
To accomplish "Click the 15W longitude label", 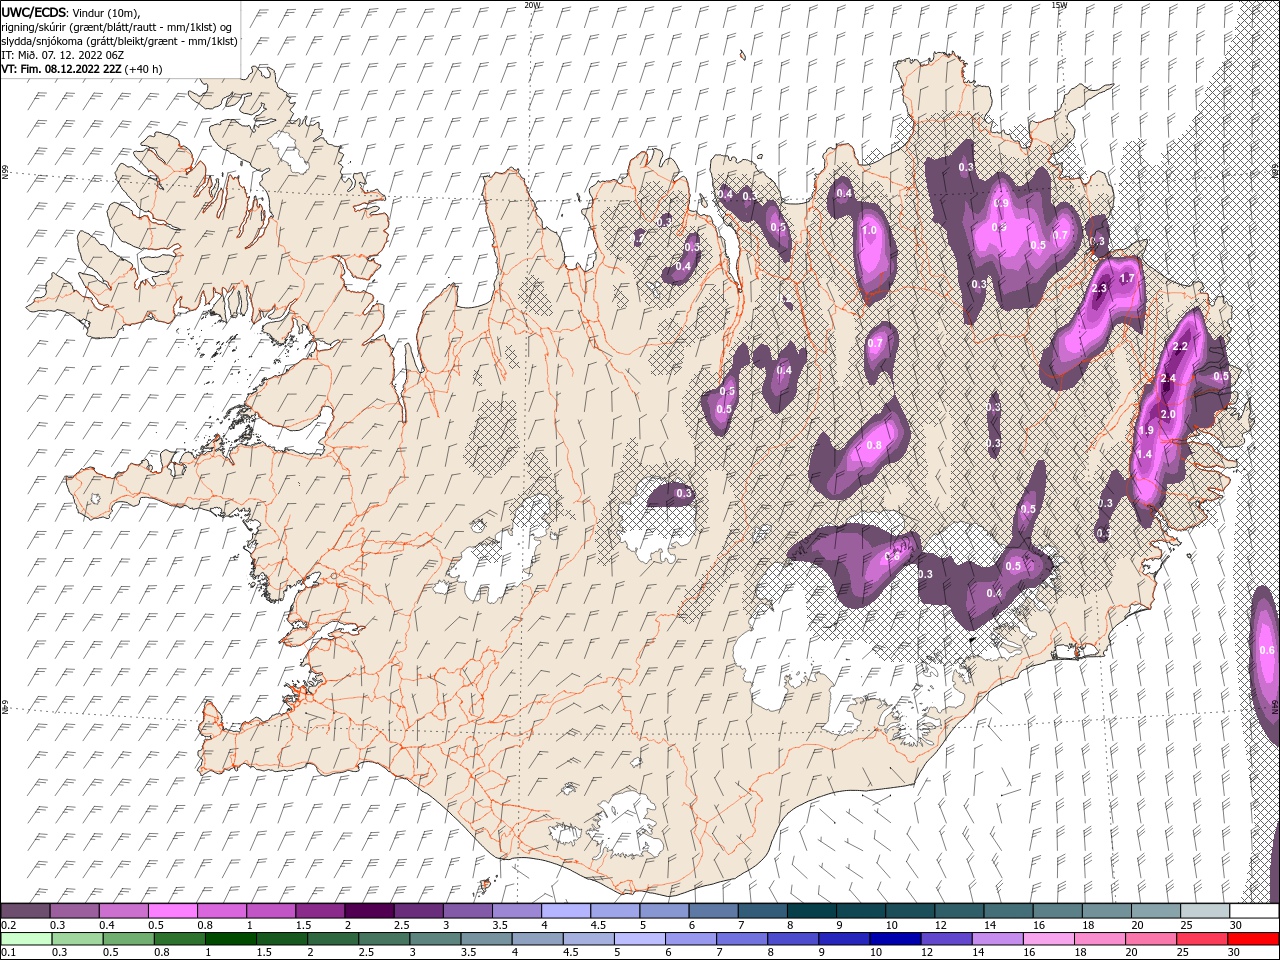I will click(x=1058, y=5).
